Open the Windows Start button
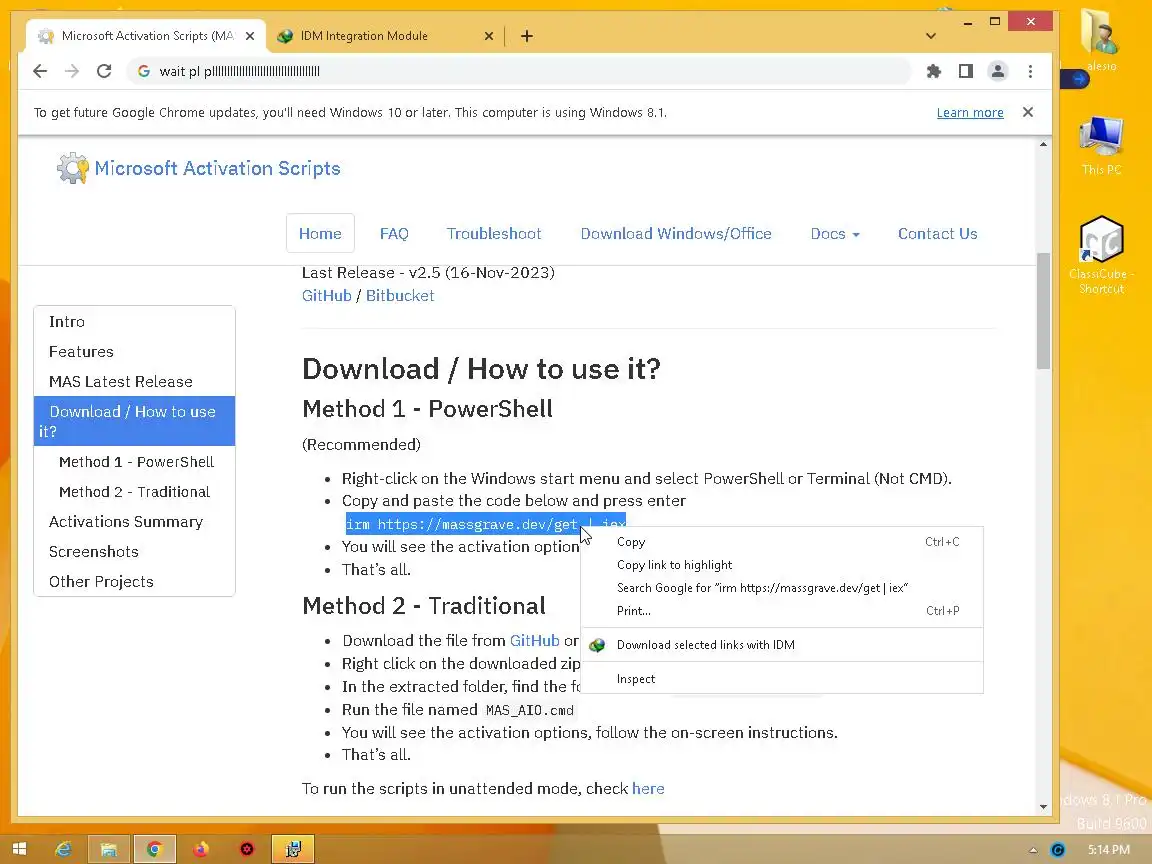 coord(20,849)
